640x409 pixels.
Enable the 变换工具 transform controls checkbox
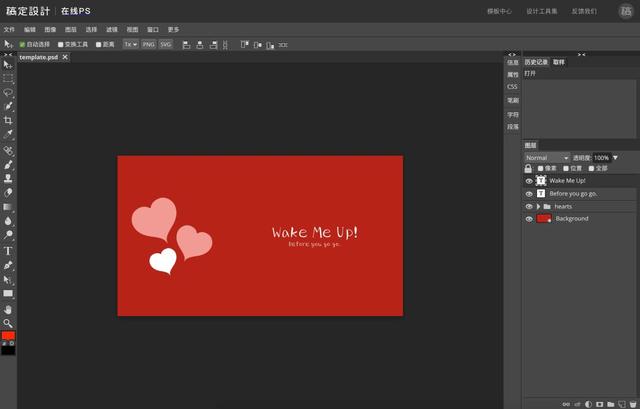tap(61, 44)
